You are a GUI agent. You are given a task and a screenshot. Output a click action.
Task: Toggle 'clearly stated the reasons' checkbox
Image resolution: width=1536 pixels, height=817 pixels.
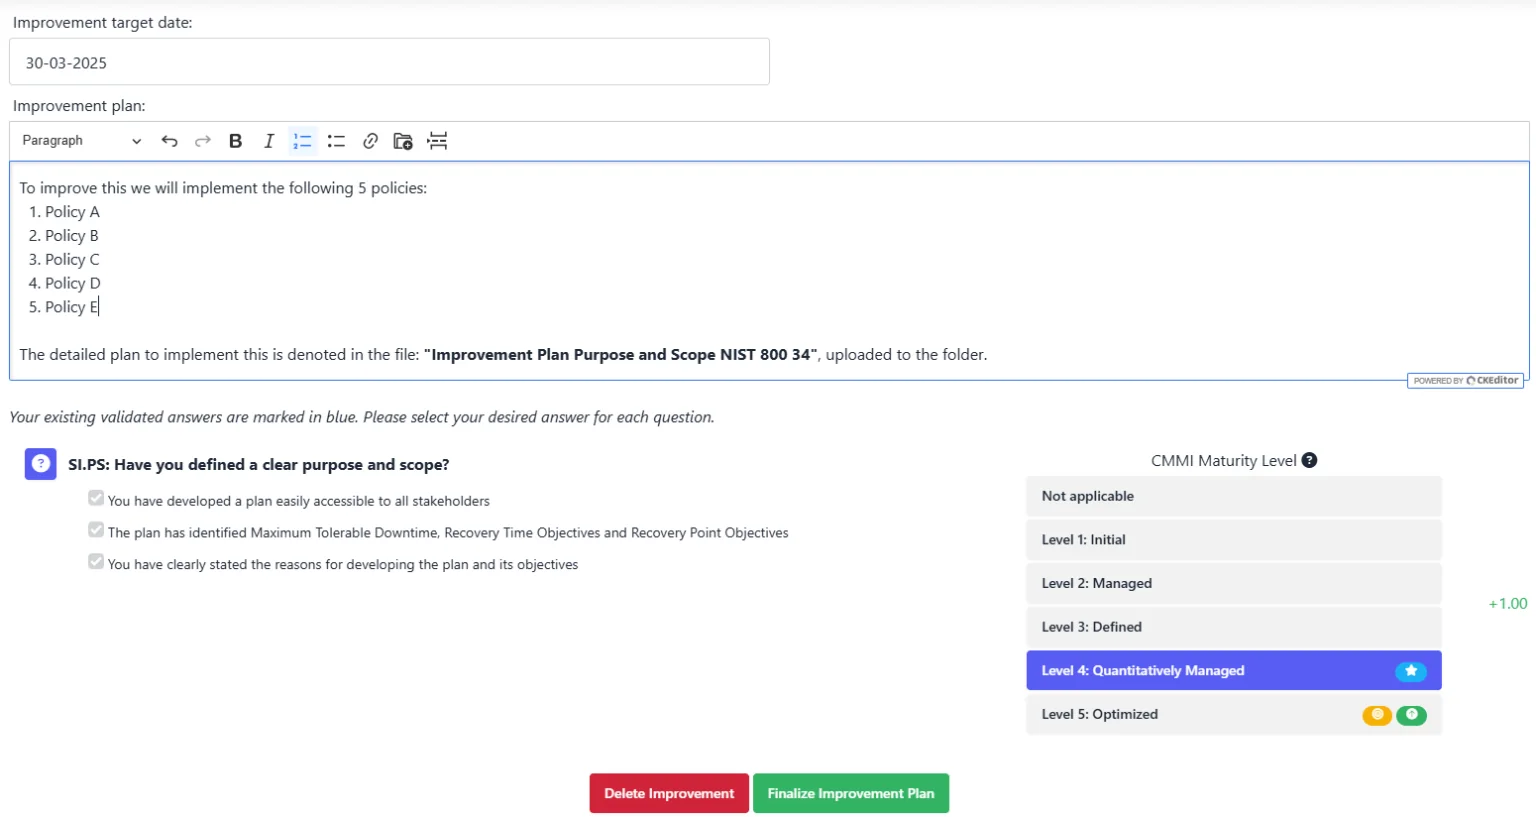tap(96, 562)
